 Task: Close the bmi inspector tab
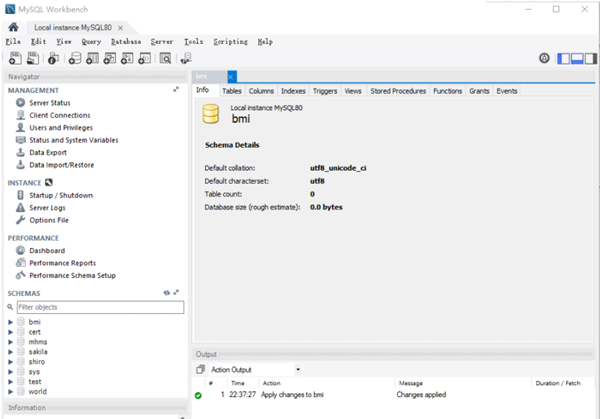[x=232, y=77]
